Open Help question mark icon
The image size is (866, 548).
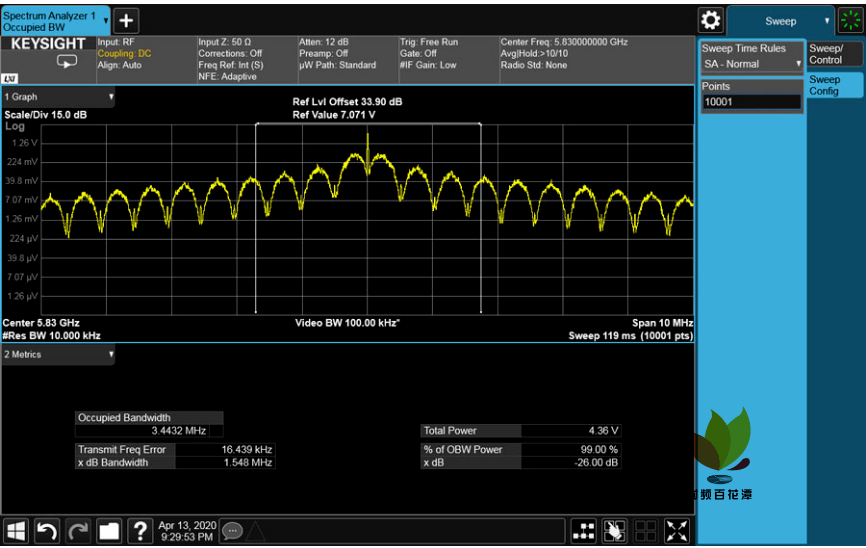point(141,532)
